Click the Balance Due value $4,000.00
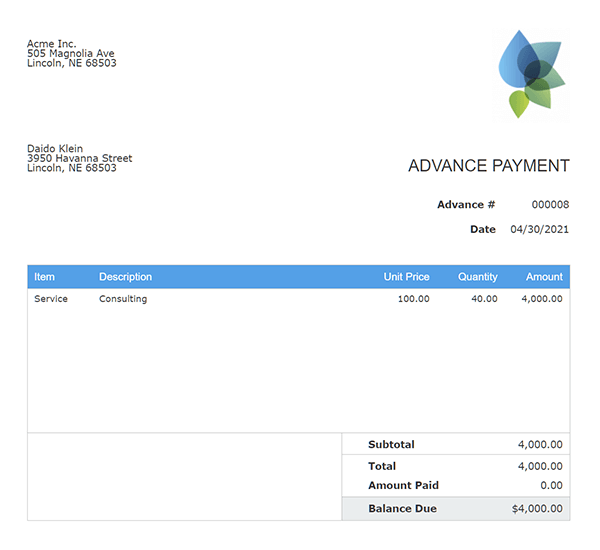The width and height of the screenshot is (600, 550). (537, 509)
